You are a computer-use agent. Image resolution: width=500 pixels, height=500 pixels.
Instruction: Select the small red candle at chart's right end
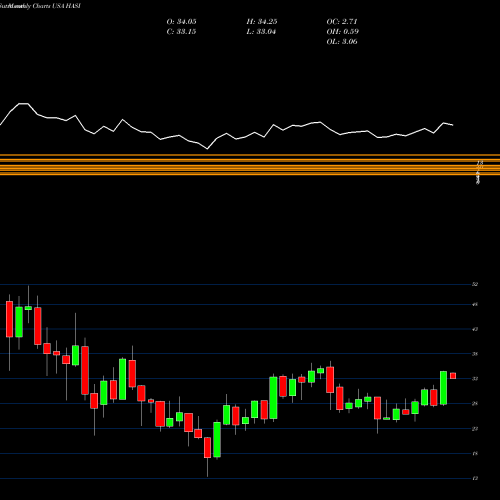click(453, 376)
